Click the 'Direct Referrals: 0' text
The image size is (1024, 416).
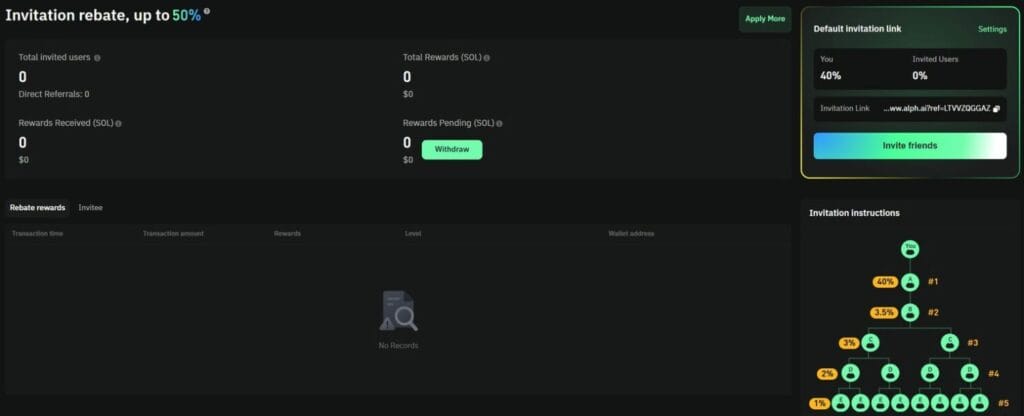pos(54,94)
